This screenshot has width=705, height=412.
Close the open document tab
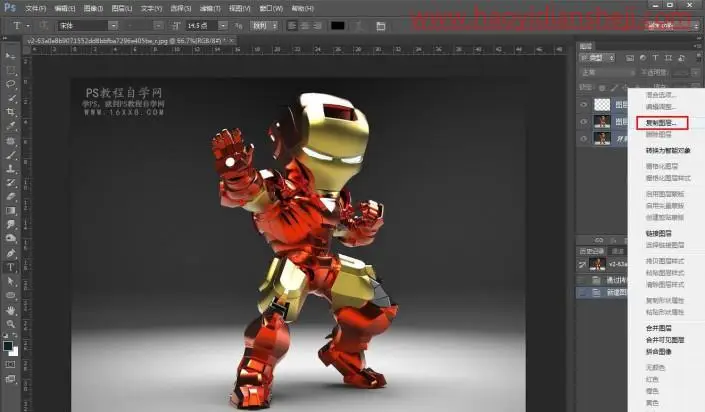232,41
